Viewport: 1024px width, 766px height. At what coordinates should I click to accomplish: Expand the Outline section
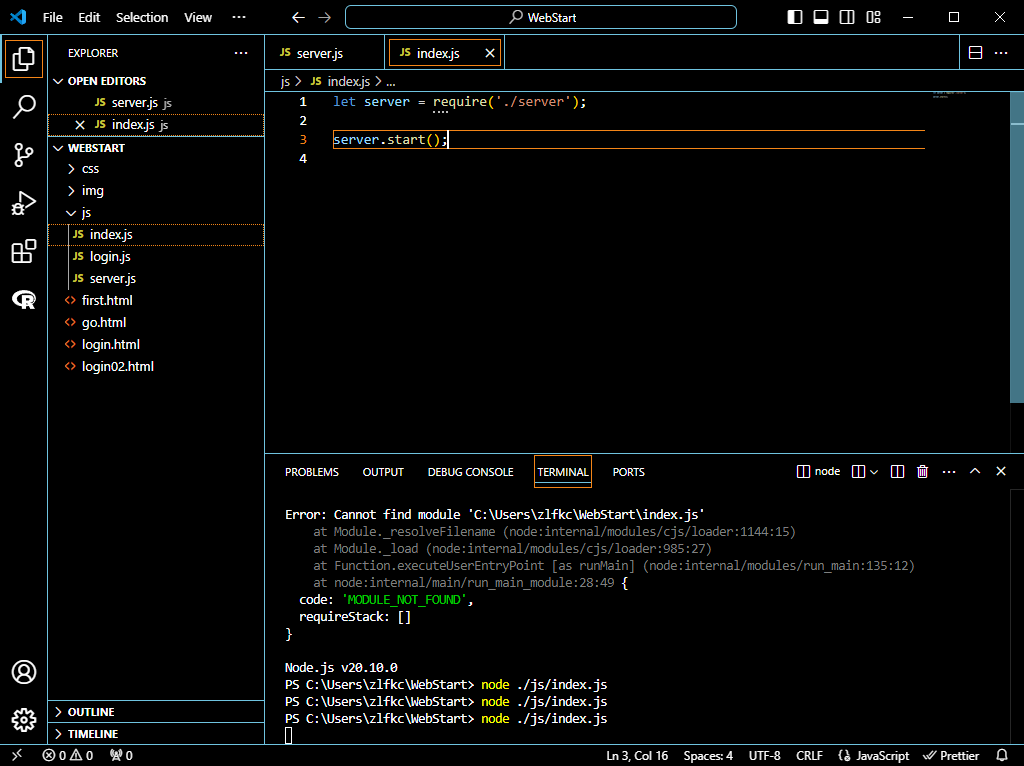[x=156, y=712]
